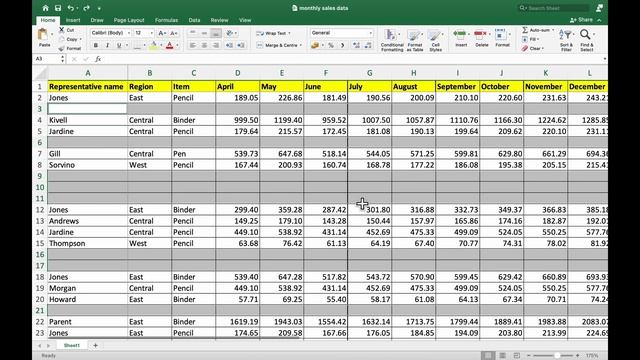Click the Home icon in title bar
Viewport: 640px width, 360px height.
45,8
